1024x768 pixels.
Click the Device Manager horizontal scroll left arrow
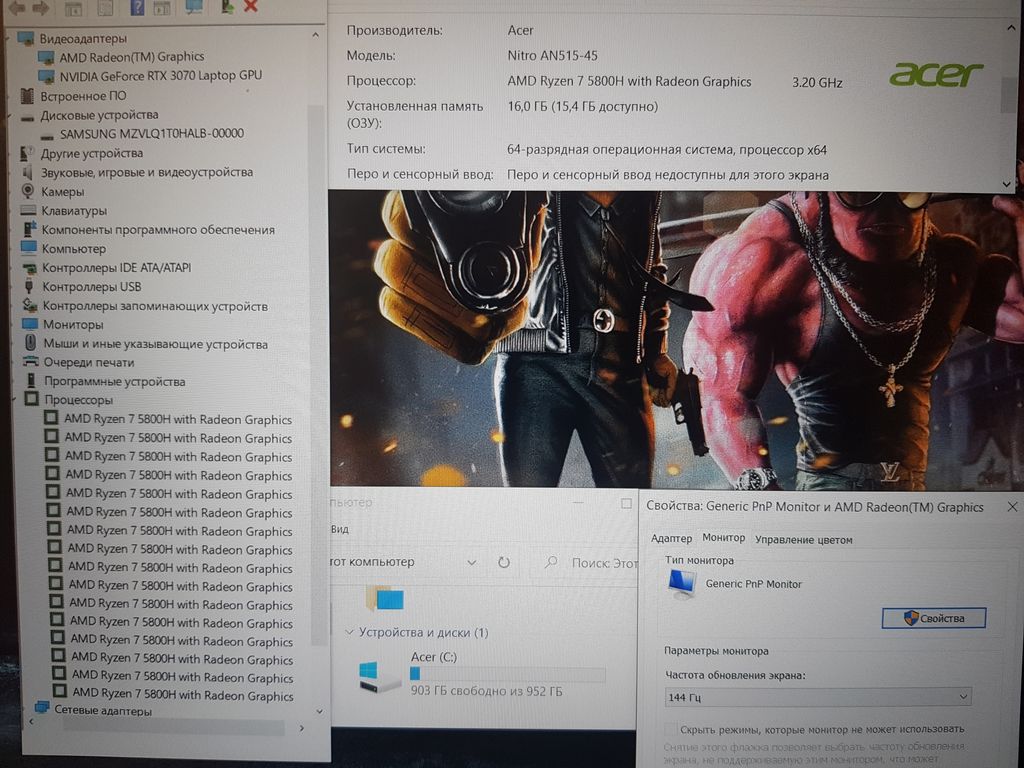point(31,722)
